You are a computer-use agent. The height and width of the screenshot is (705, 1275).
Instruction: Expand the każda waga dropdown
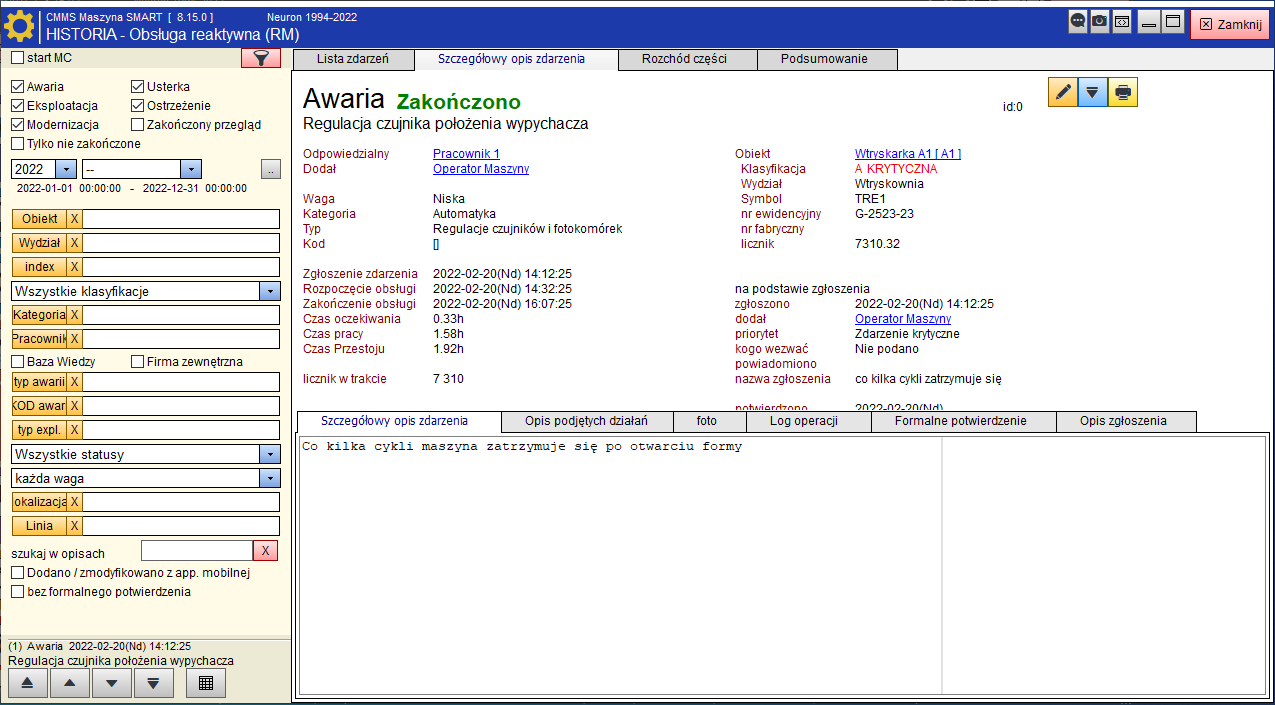(x=269, y=478)
